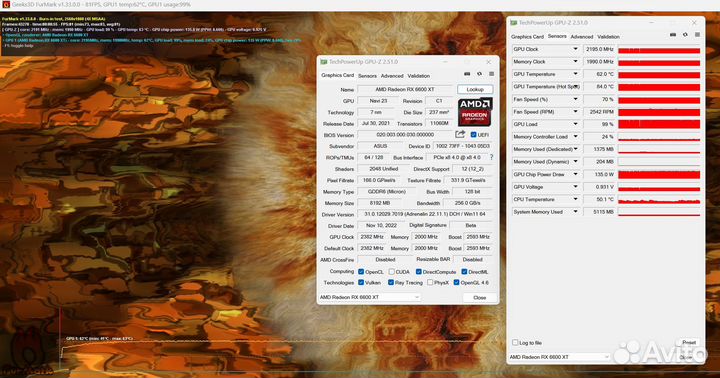
Task: Click the Memory Type GDDR6 (Micron) value
Action: pyautogui.click(x=386, y=192)
